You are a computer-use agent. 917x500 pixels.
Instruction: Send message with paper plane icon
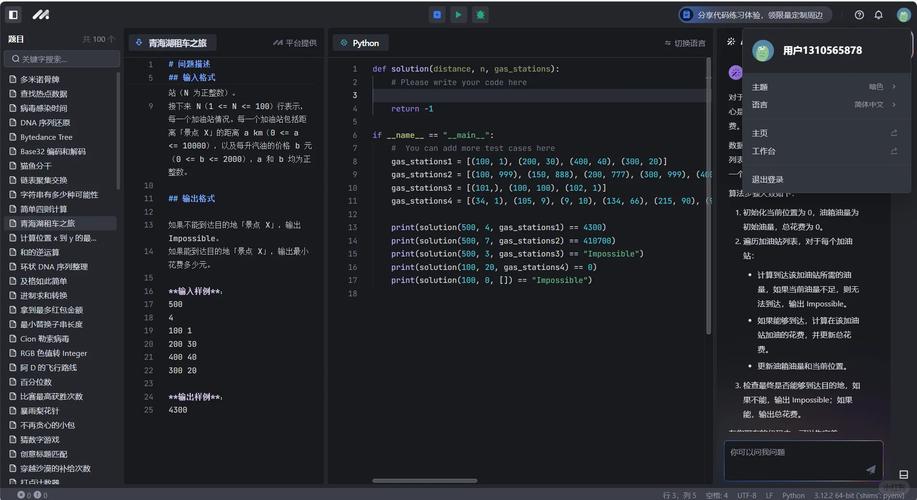pyautogui.click(x=870, y=469)
